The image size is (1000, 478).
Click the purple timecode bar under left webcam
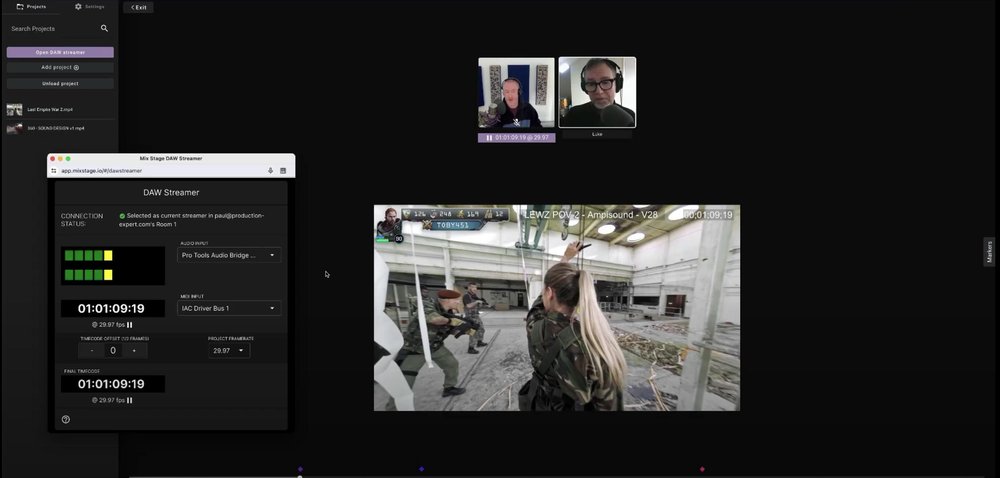pos(517,138)
